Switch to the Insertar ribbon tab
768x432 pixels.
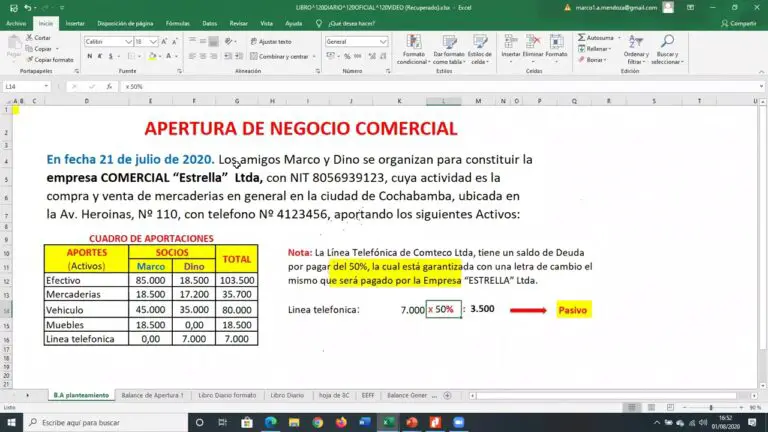75,24
